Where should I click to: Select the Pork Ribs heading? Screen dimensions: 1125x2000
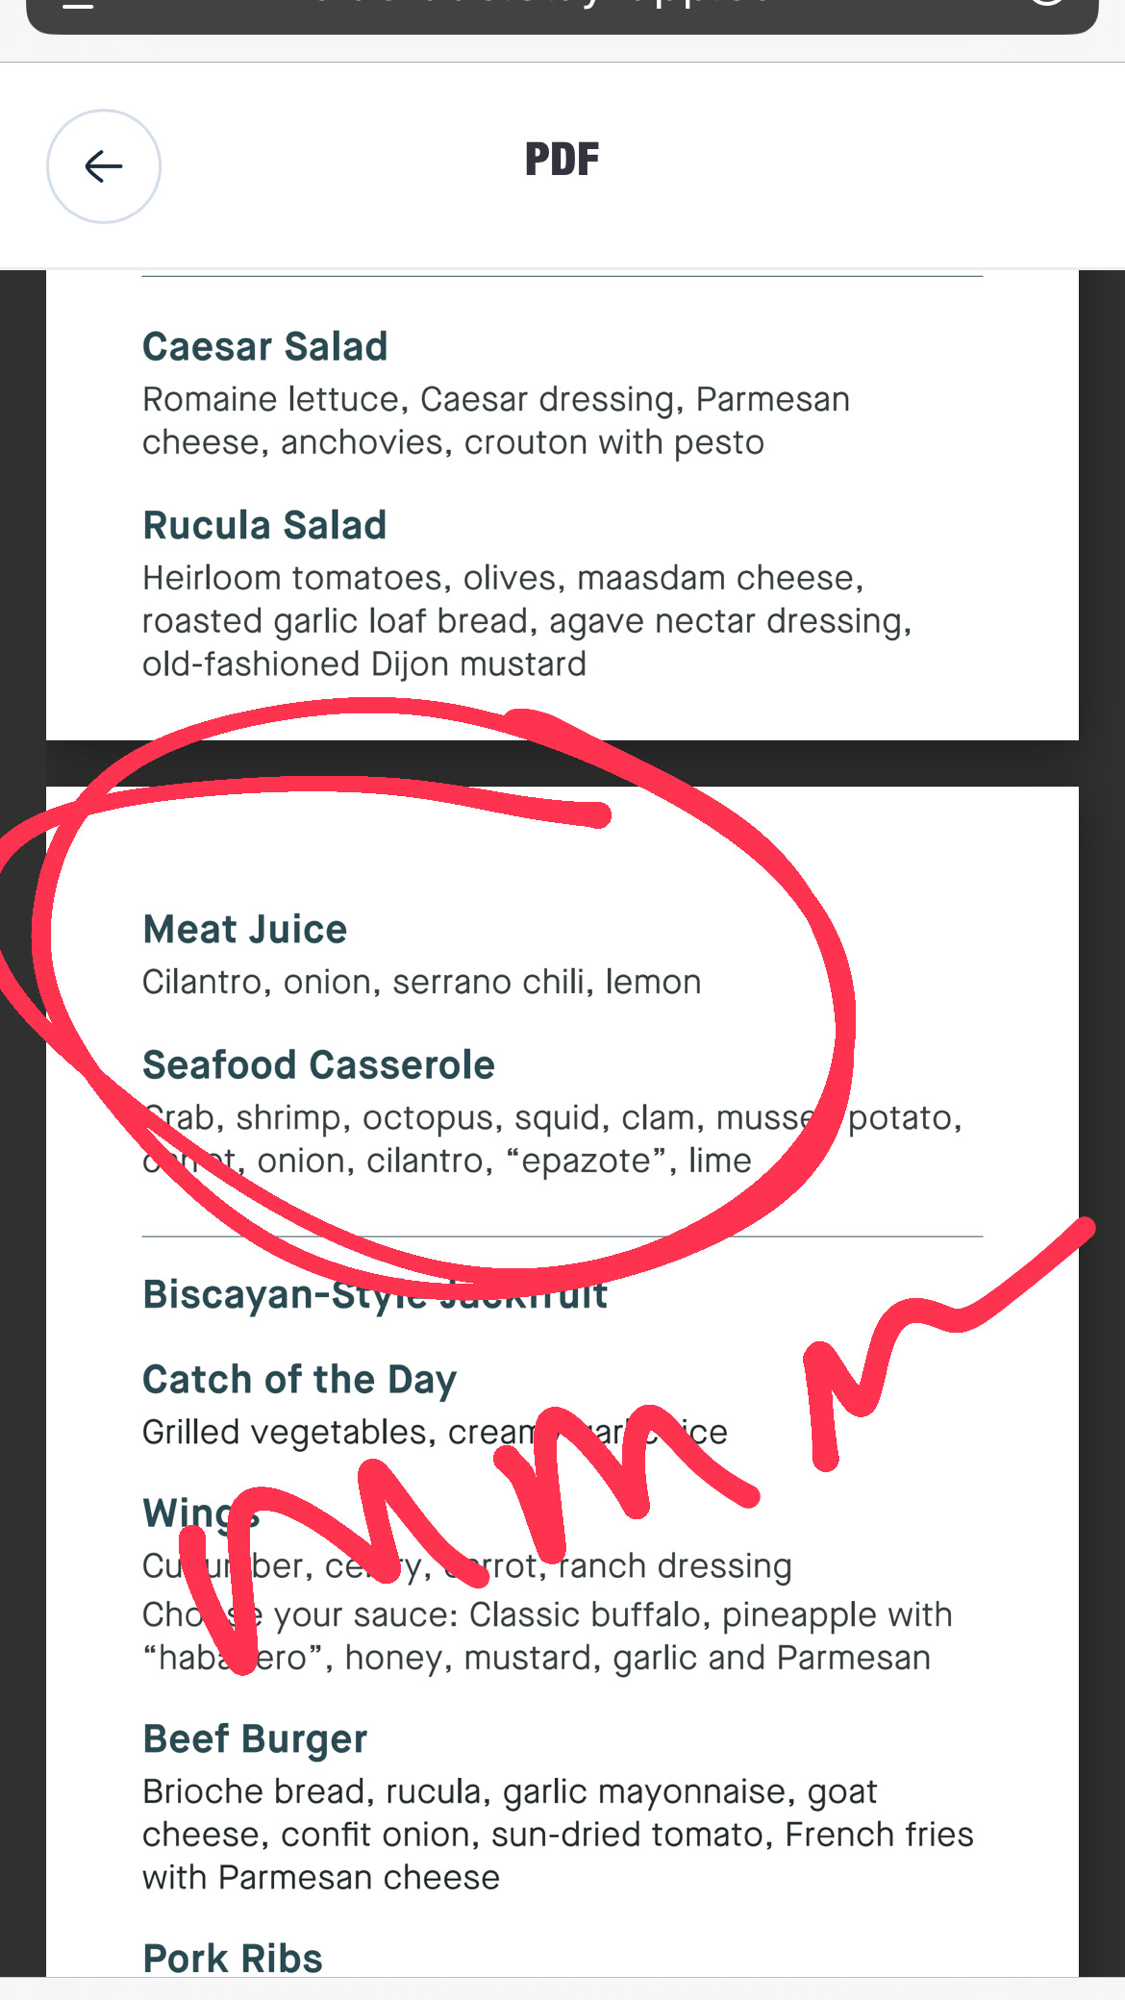pos(233,1958)
